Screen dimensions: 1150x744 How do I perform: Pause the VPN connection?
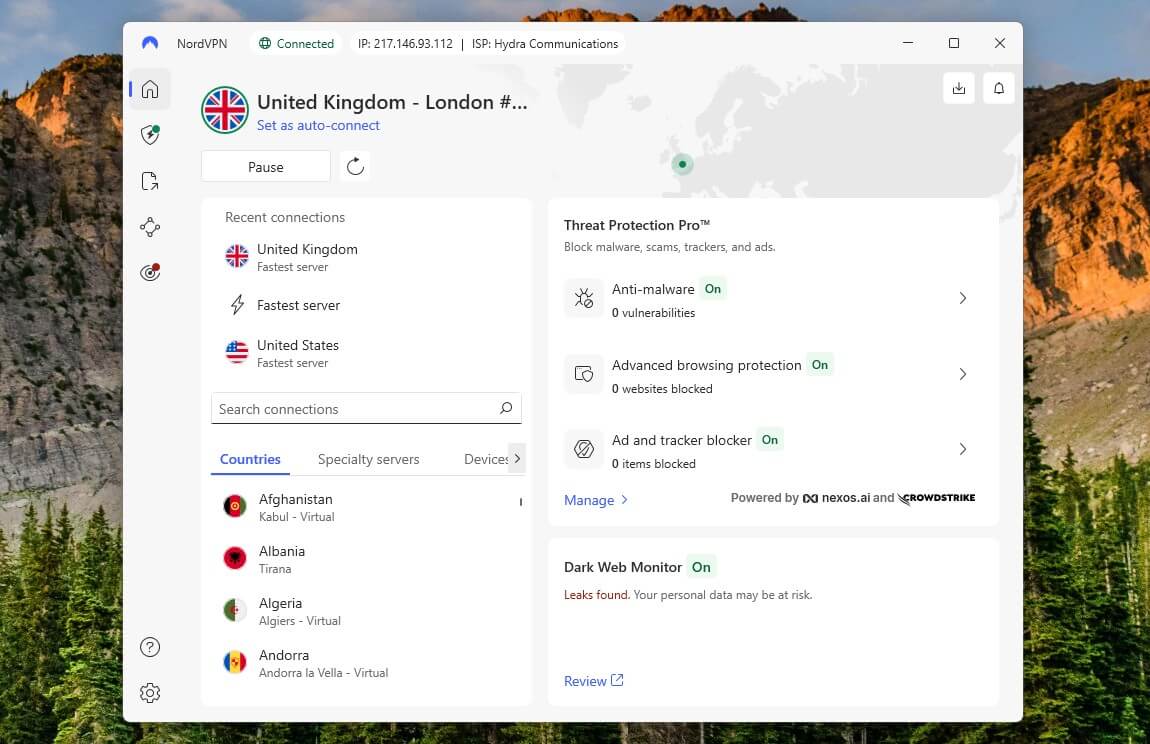coord(265,166)
